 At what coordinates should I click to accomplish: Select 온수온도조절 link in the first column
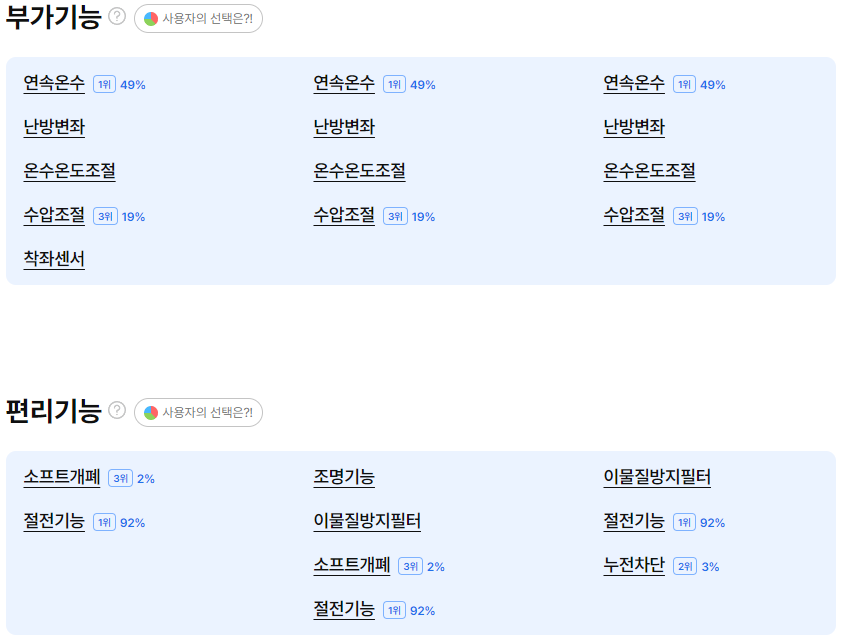[69, 172]
